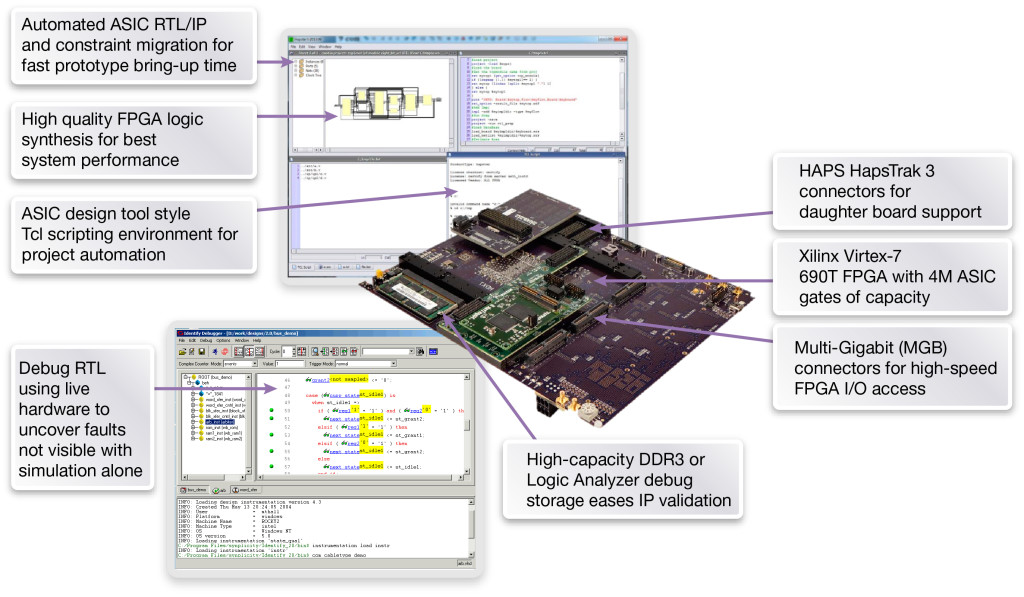Image resolution: width=1024 pixels, height=597 pixels.
Task: Click the grant2 signal link on line 46
Action: pos(321,380)
